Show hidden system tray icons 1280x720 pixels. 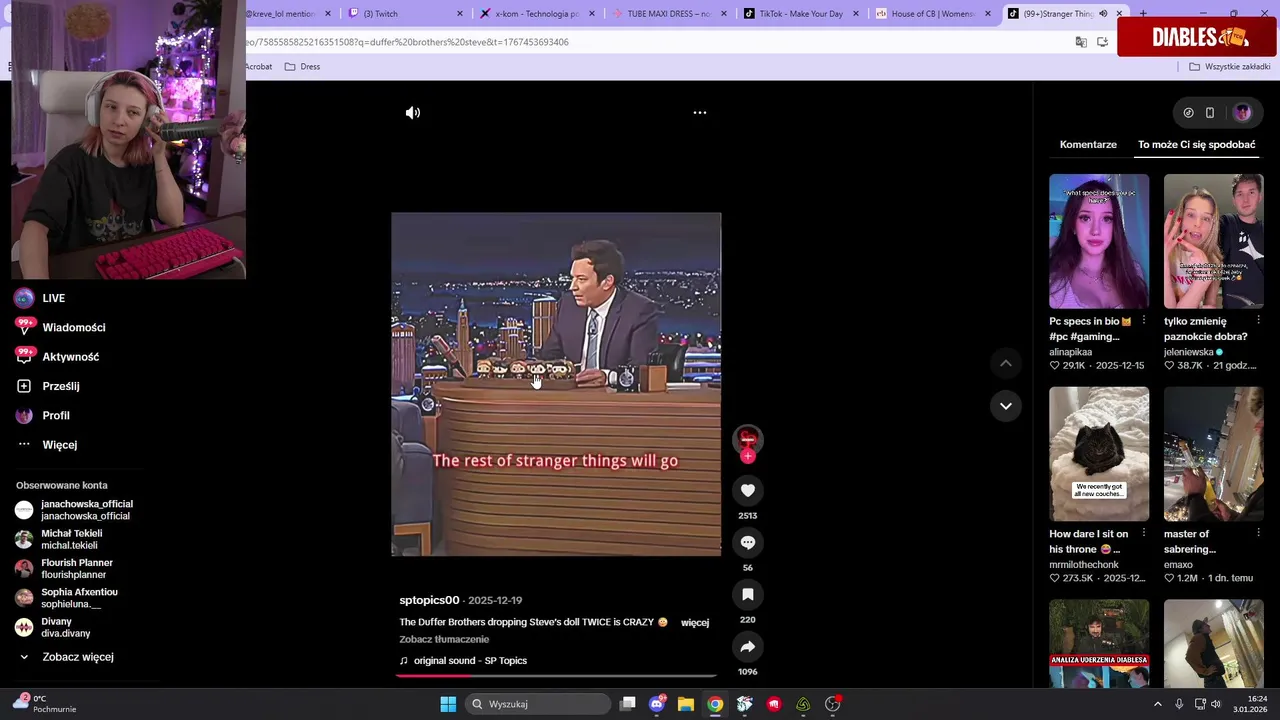tap(1158, 704)
